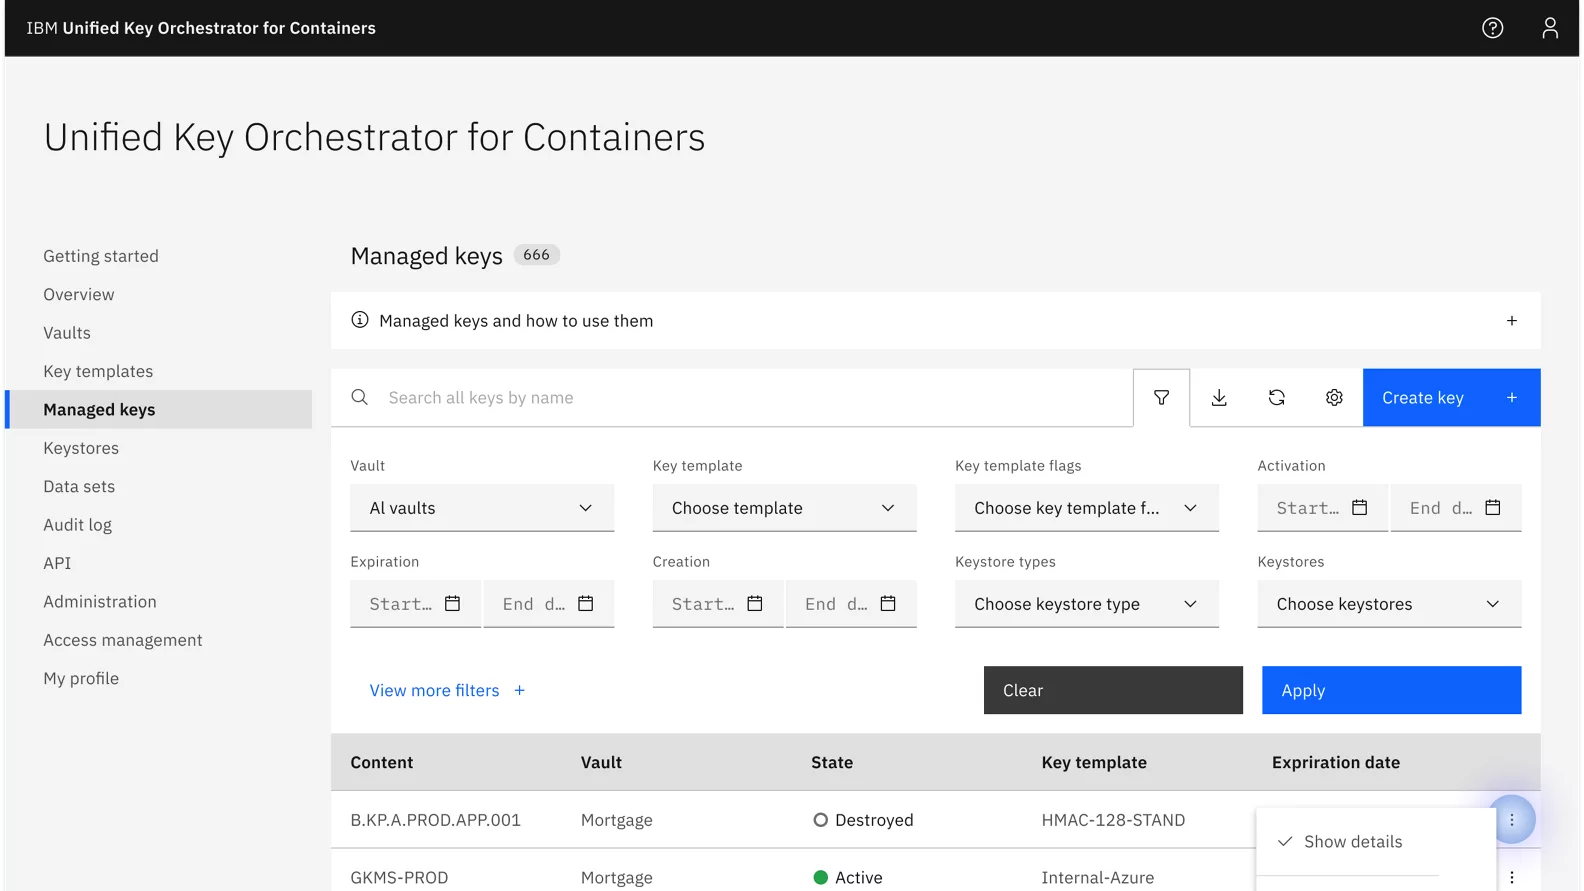
Task: Click Activation start date field
Action: [x=1322, y=508]
